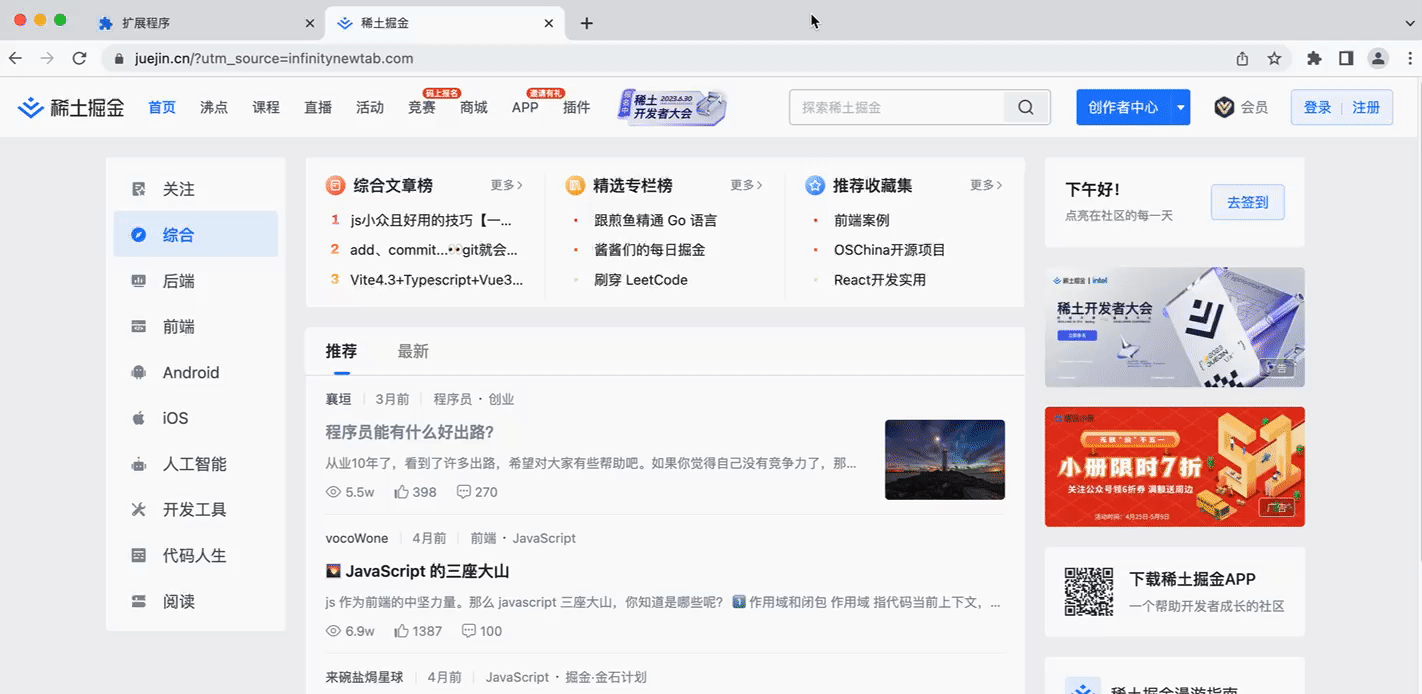Image resolution: width=1422 pixels, height=694 pixels.
Task: Open the 会员 membership badge icon
Action: (x=1224, y=107)
